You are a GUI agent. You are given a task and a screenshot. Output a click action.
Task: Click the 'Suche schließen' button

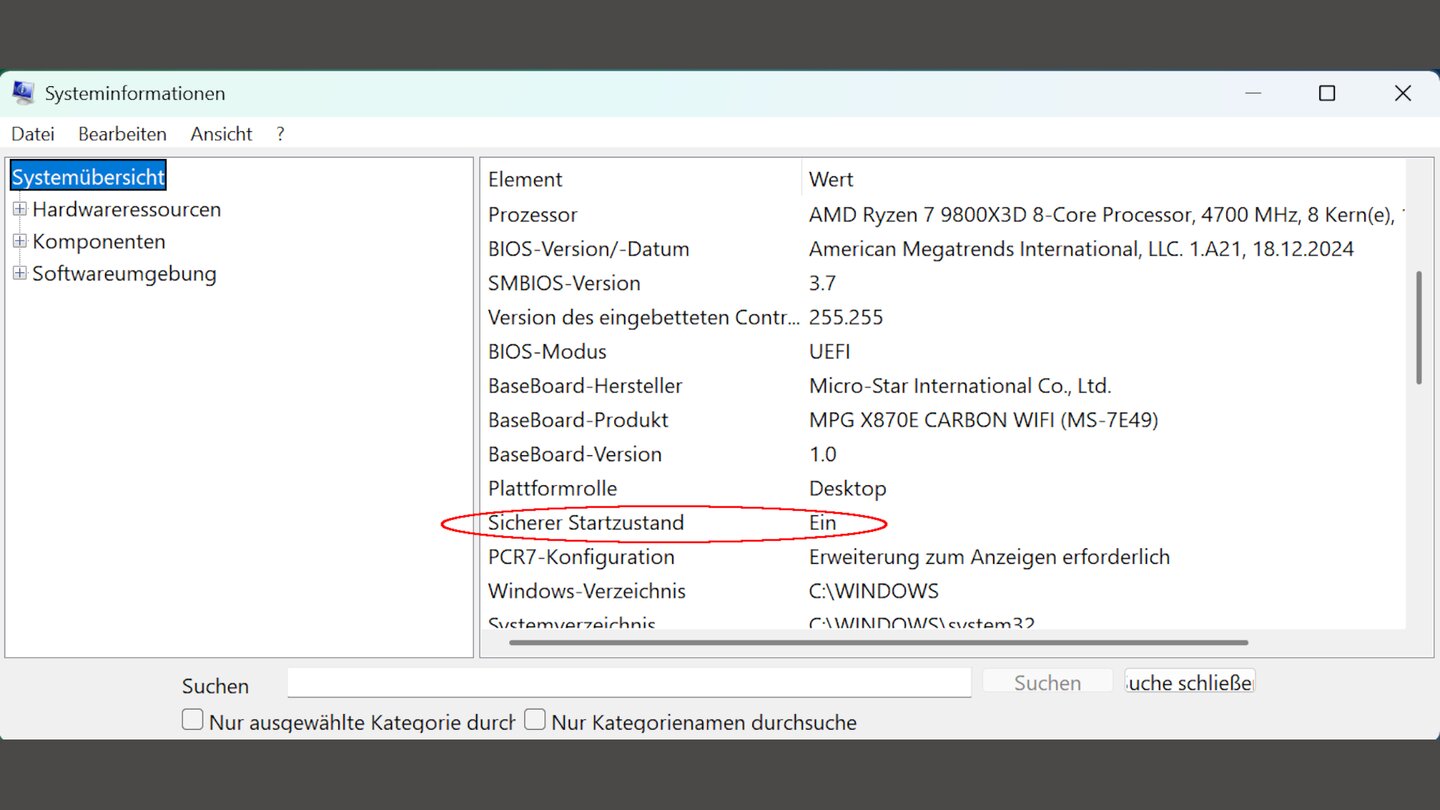pyautogui.click(x=1189, y=682)
